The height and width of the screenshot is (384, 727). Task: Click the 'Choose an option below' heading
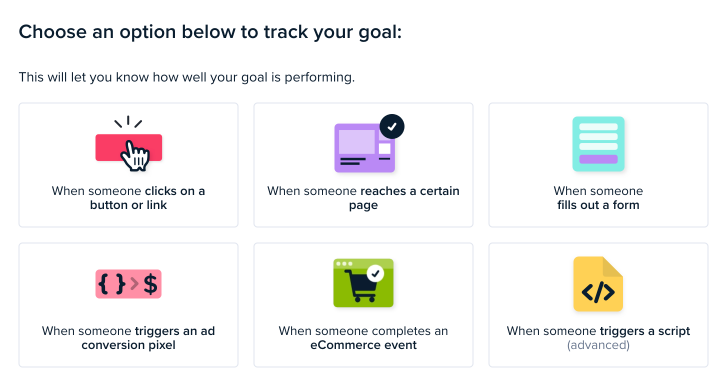(210, 32)
